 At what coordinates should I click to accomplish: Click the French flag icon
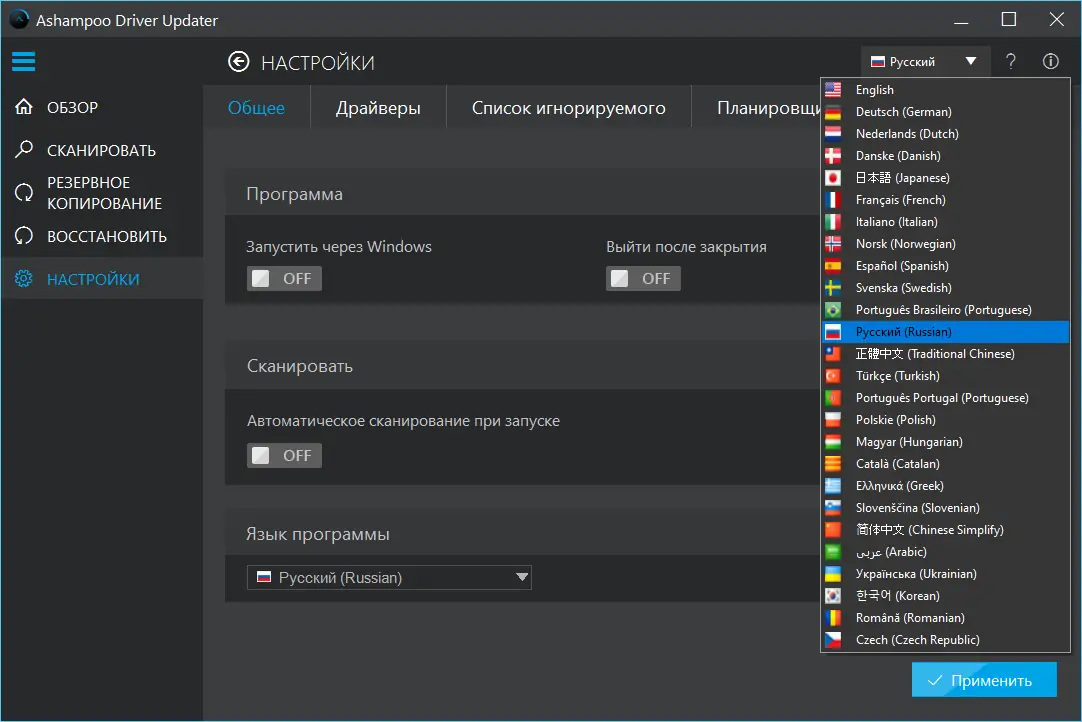click(x=833, y=200)
